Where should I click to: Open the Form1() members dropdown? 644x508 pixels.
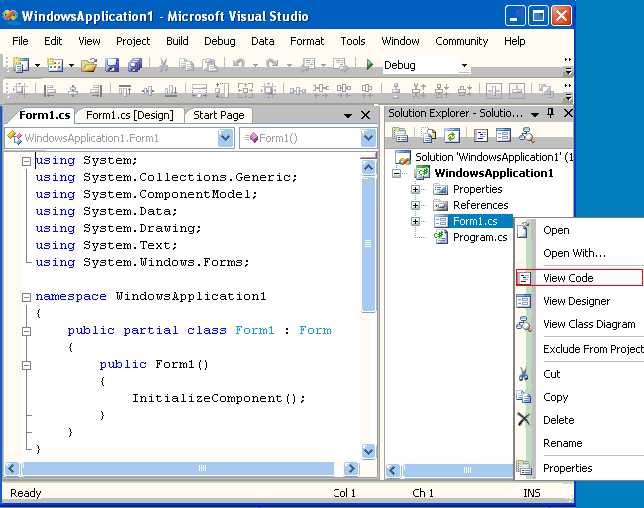[x=368, y=138]
